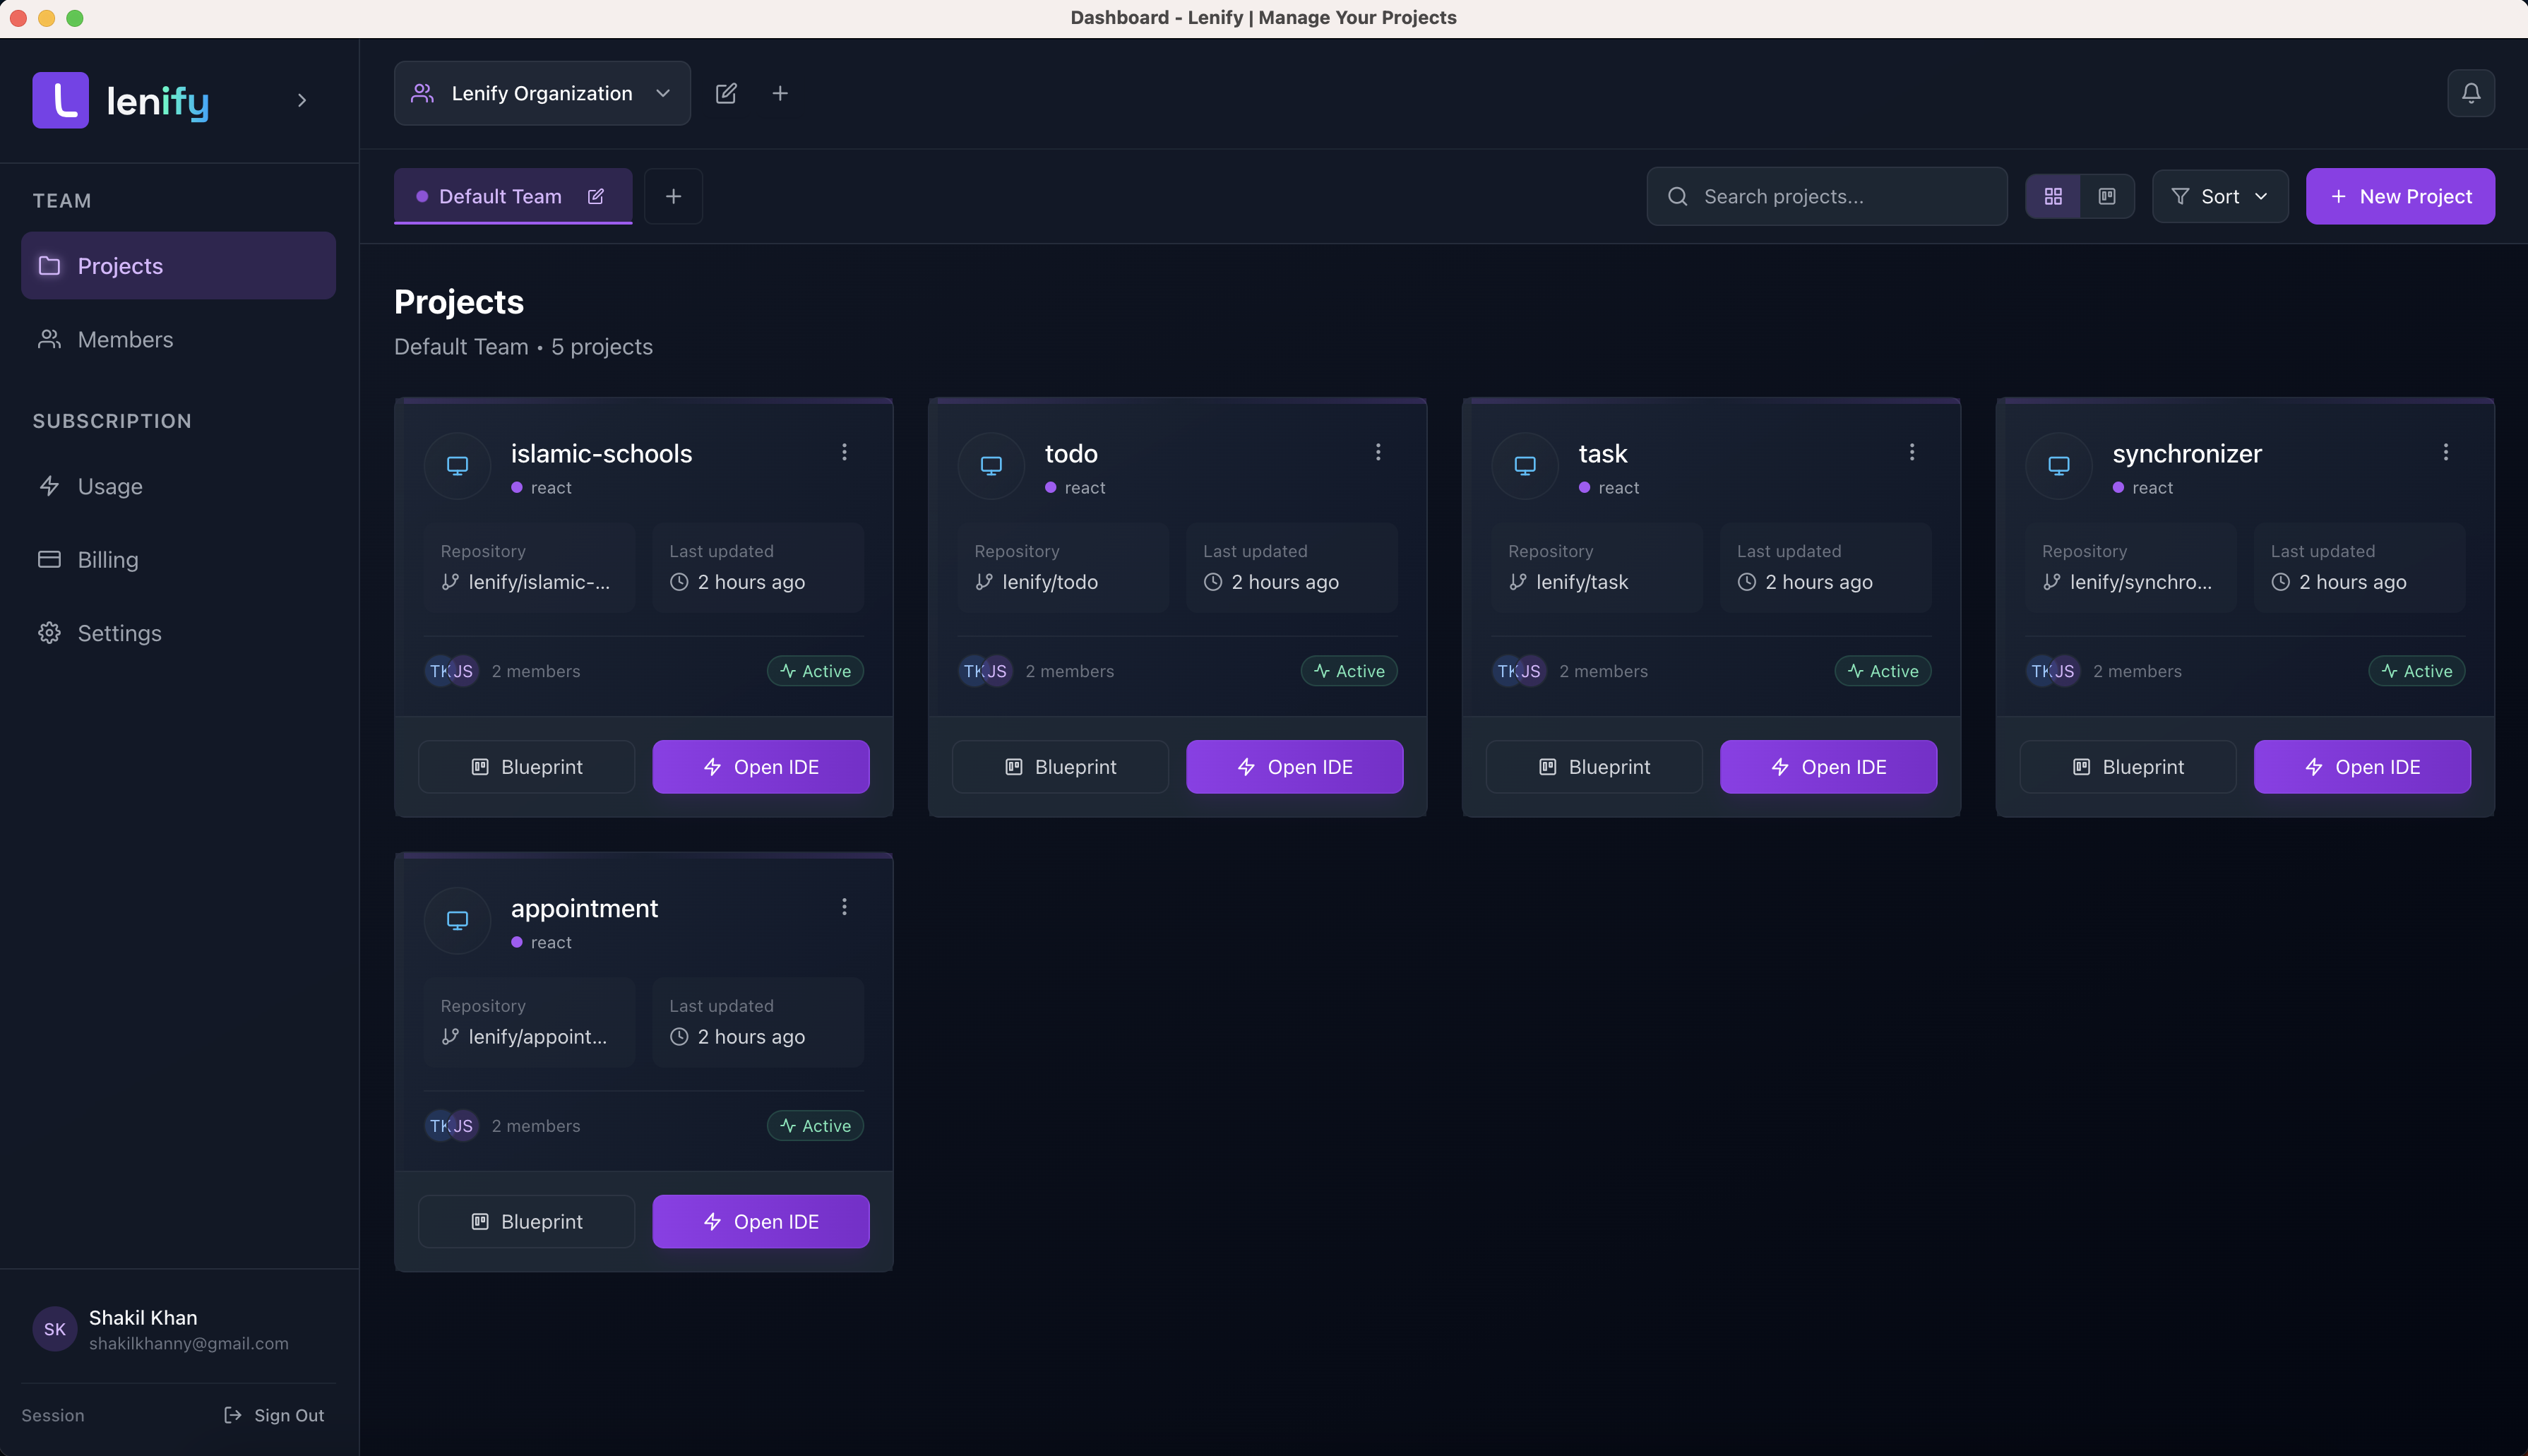Open three-dot menu on appointment card
The height and width of the screenshot is (1456, 2528).
tap(844, 906)
